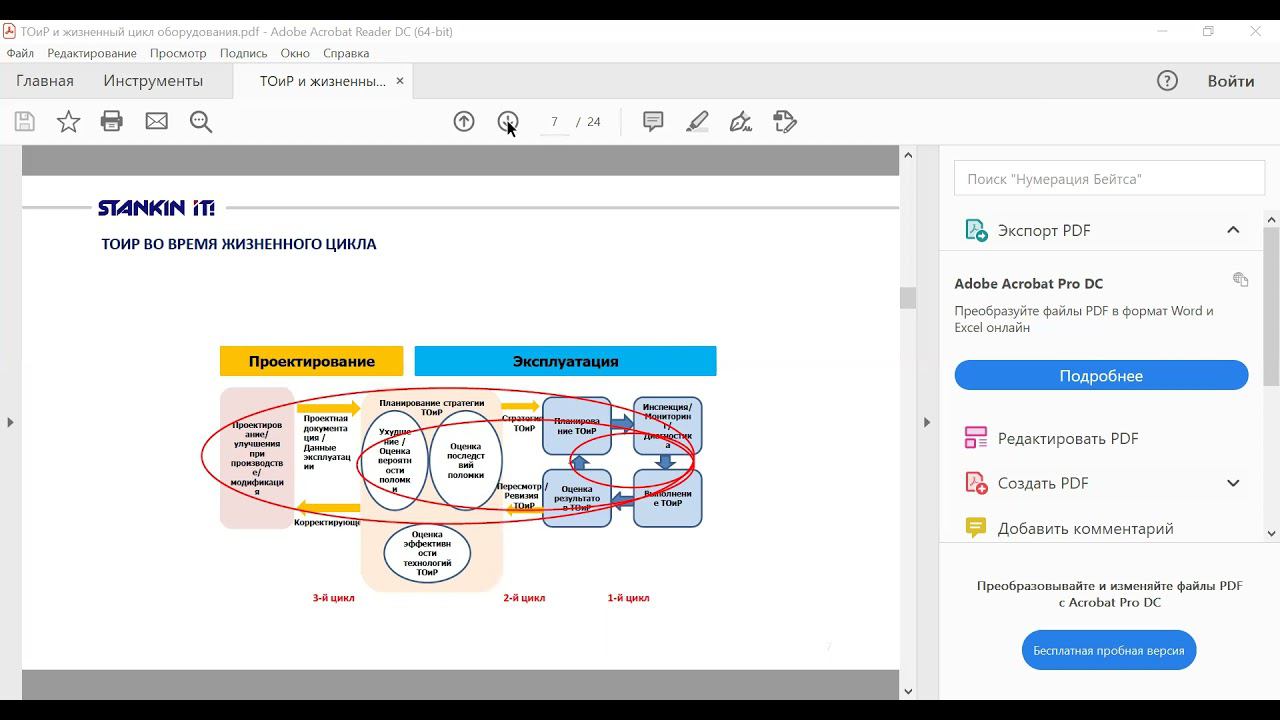The image size is (1280, 720).
Task: Close the ТОиР document tab
Action: pyautogui.click(x=400, y=81)
